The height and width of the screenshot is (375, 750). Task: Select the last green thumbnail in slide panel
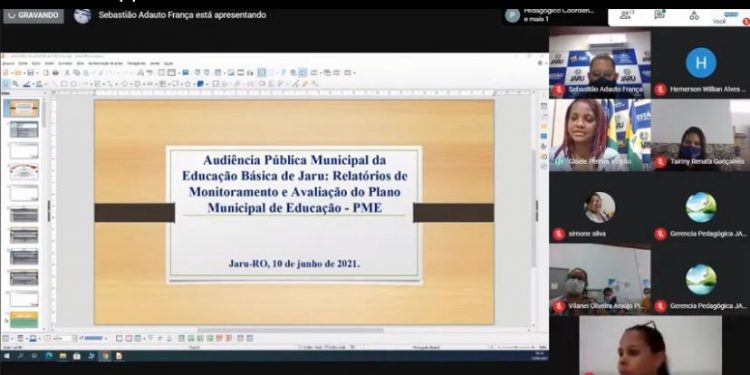24,320
